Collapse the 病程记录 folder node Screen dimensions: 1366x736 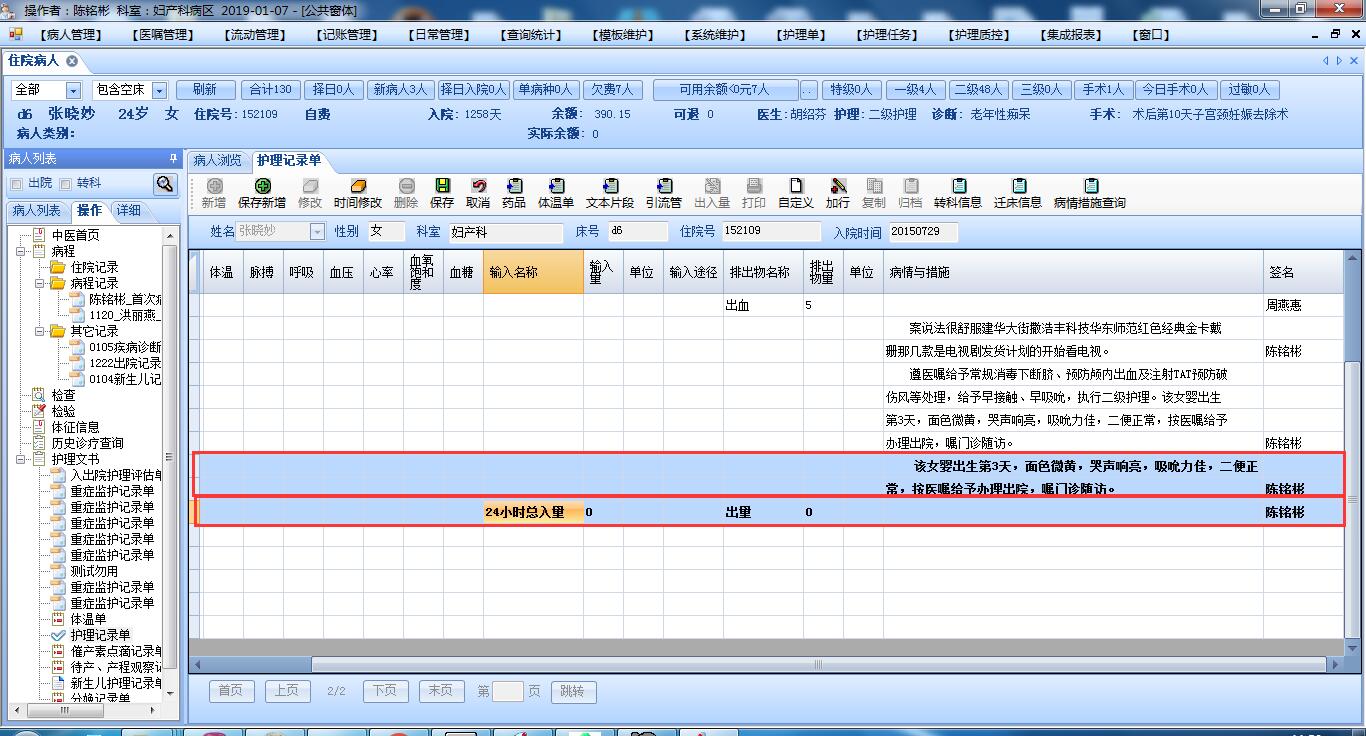(x=40, y=283)
